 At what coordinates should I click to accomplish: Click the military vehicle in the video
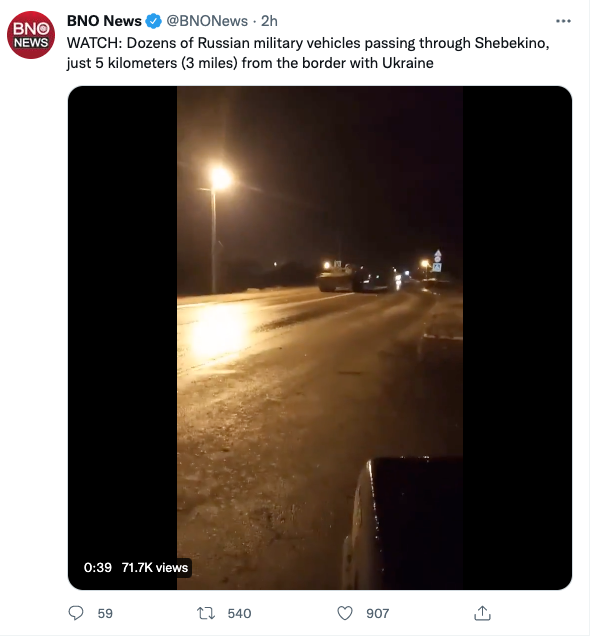coord(339,278)
